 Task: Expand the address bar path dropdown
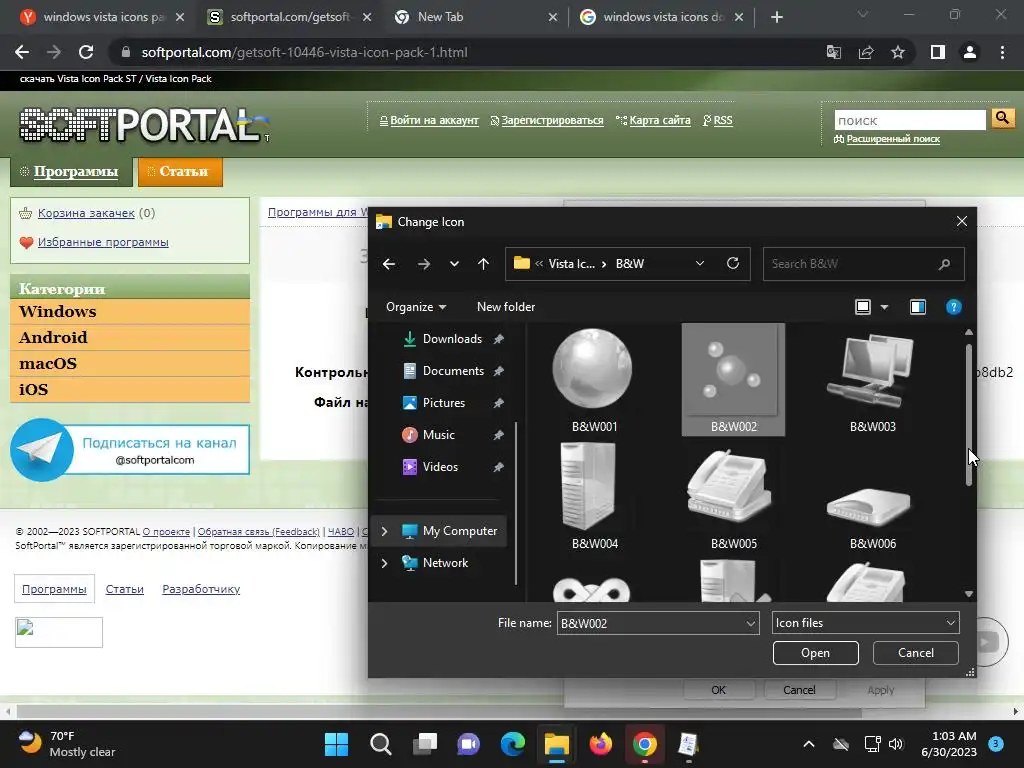click(x=699, y=263)
